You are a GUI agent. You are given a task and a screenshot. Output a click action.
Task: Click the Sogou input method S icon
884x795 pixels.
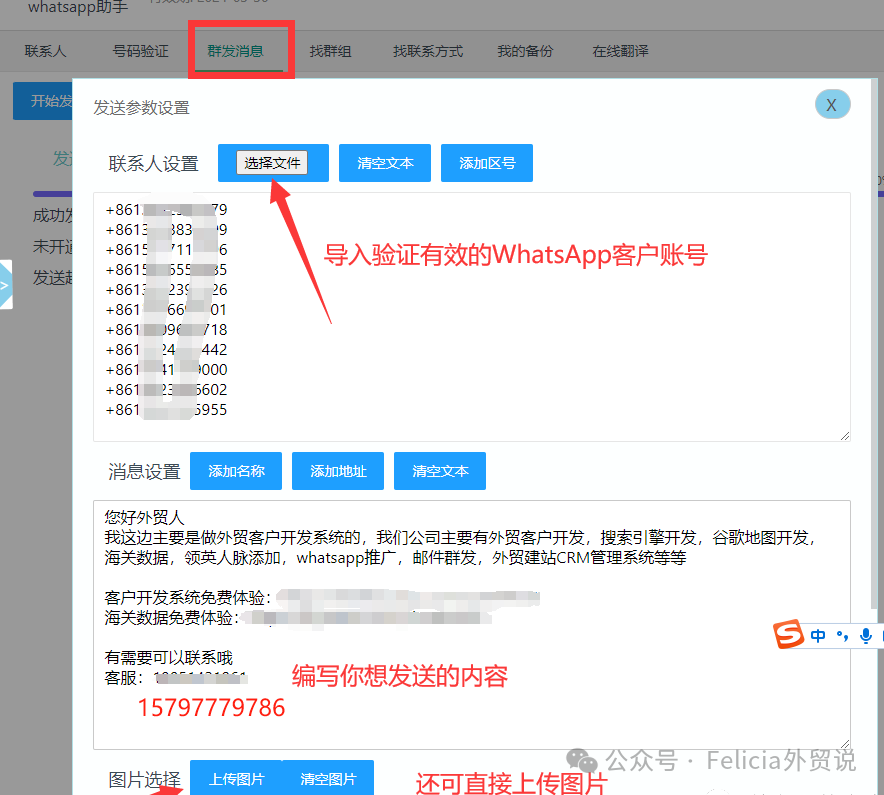click(788, 634)
